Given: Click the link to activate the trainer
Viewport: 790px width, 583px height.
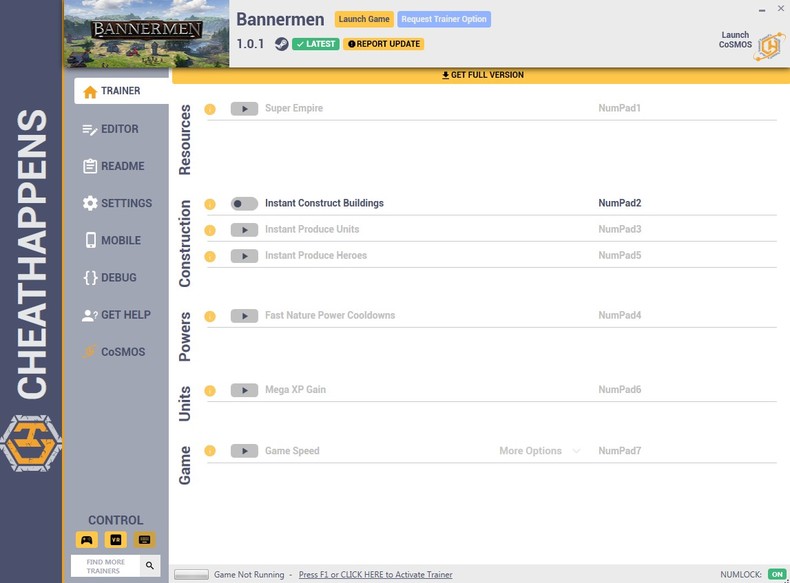Looking at the screenshot, I should click(x=375, y=575).
